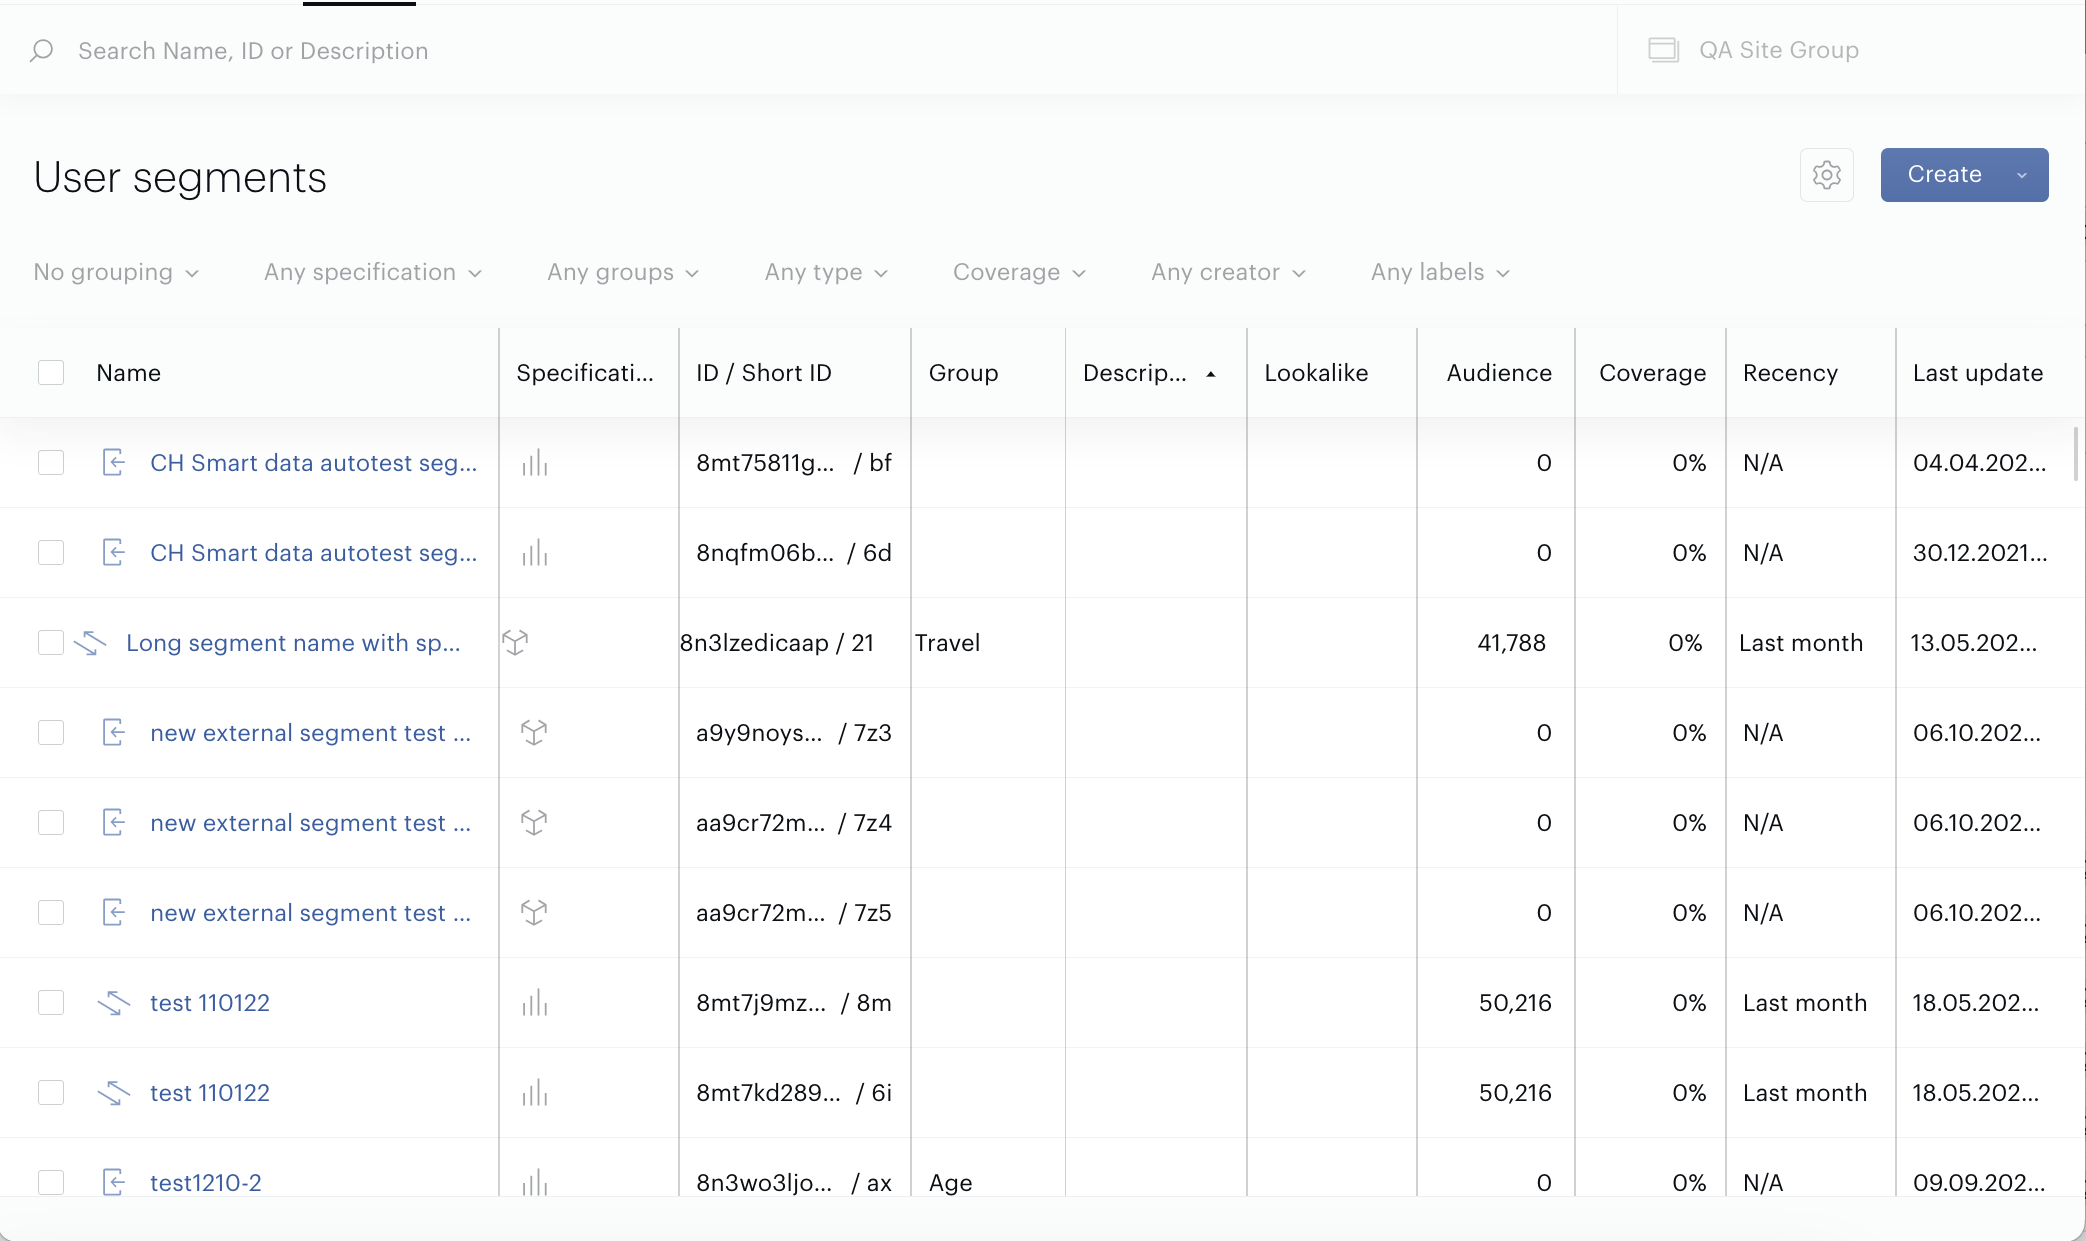Click cube specification icon on 7z5 row

(534, 912)
